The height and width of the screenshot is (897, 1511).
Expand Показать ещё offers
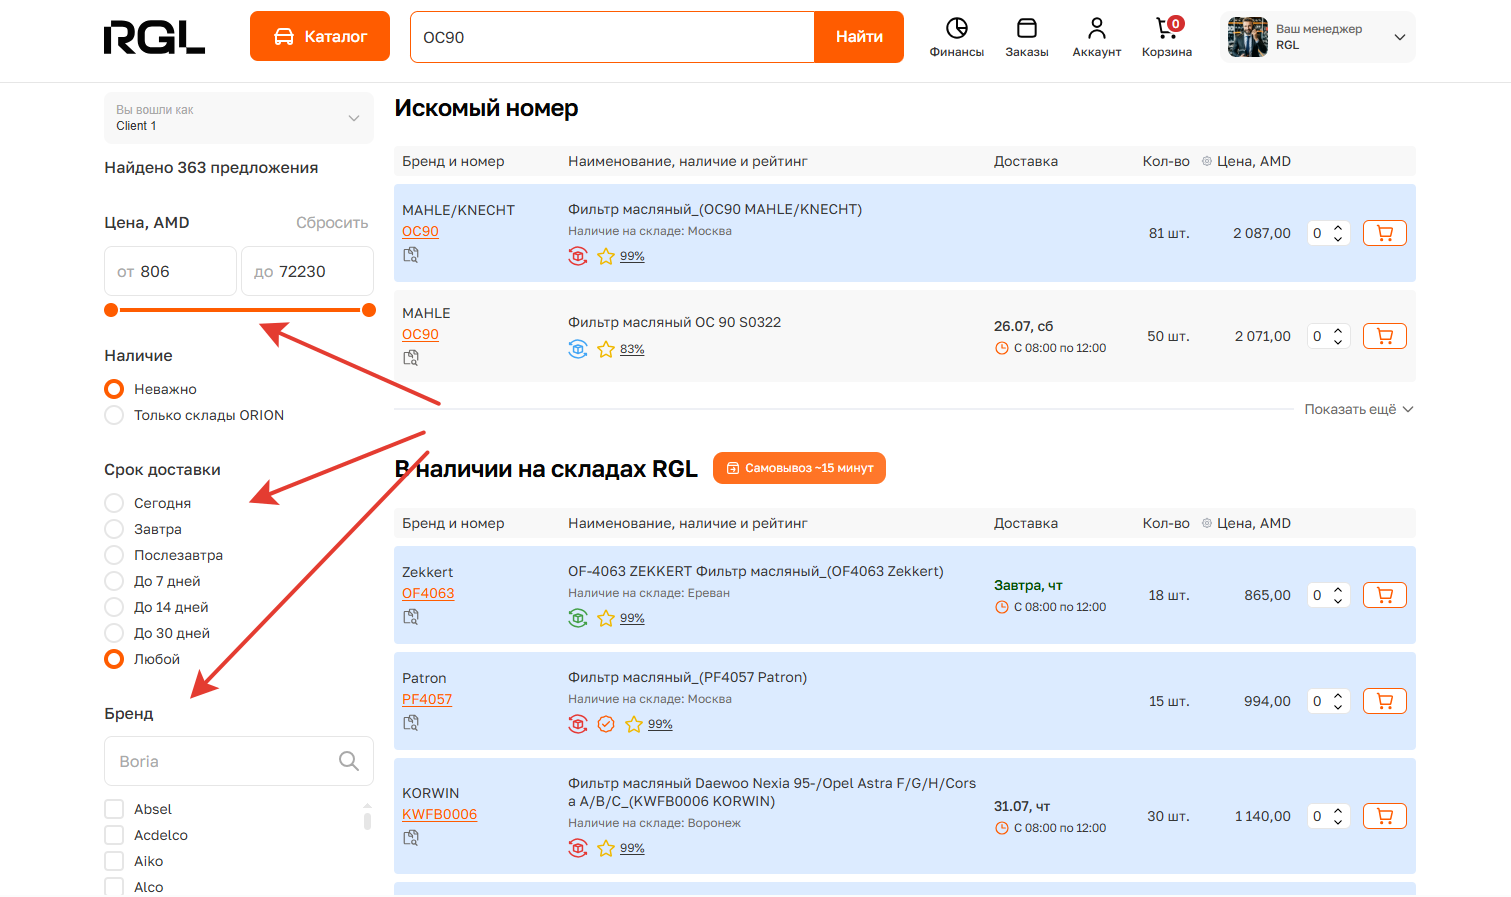click(1359, 409)
